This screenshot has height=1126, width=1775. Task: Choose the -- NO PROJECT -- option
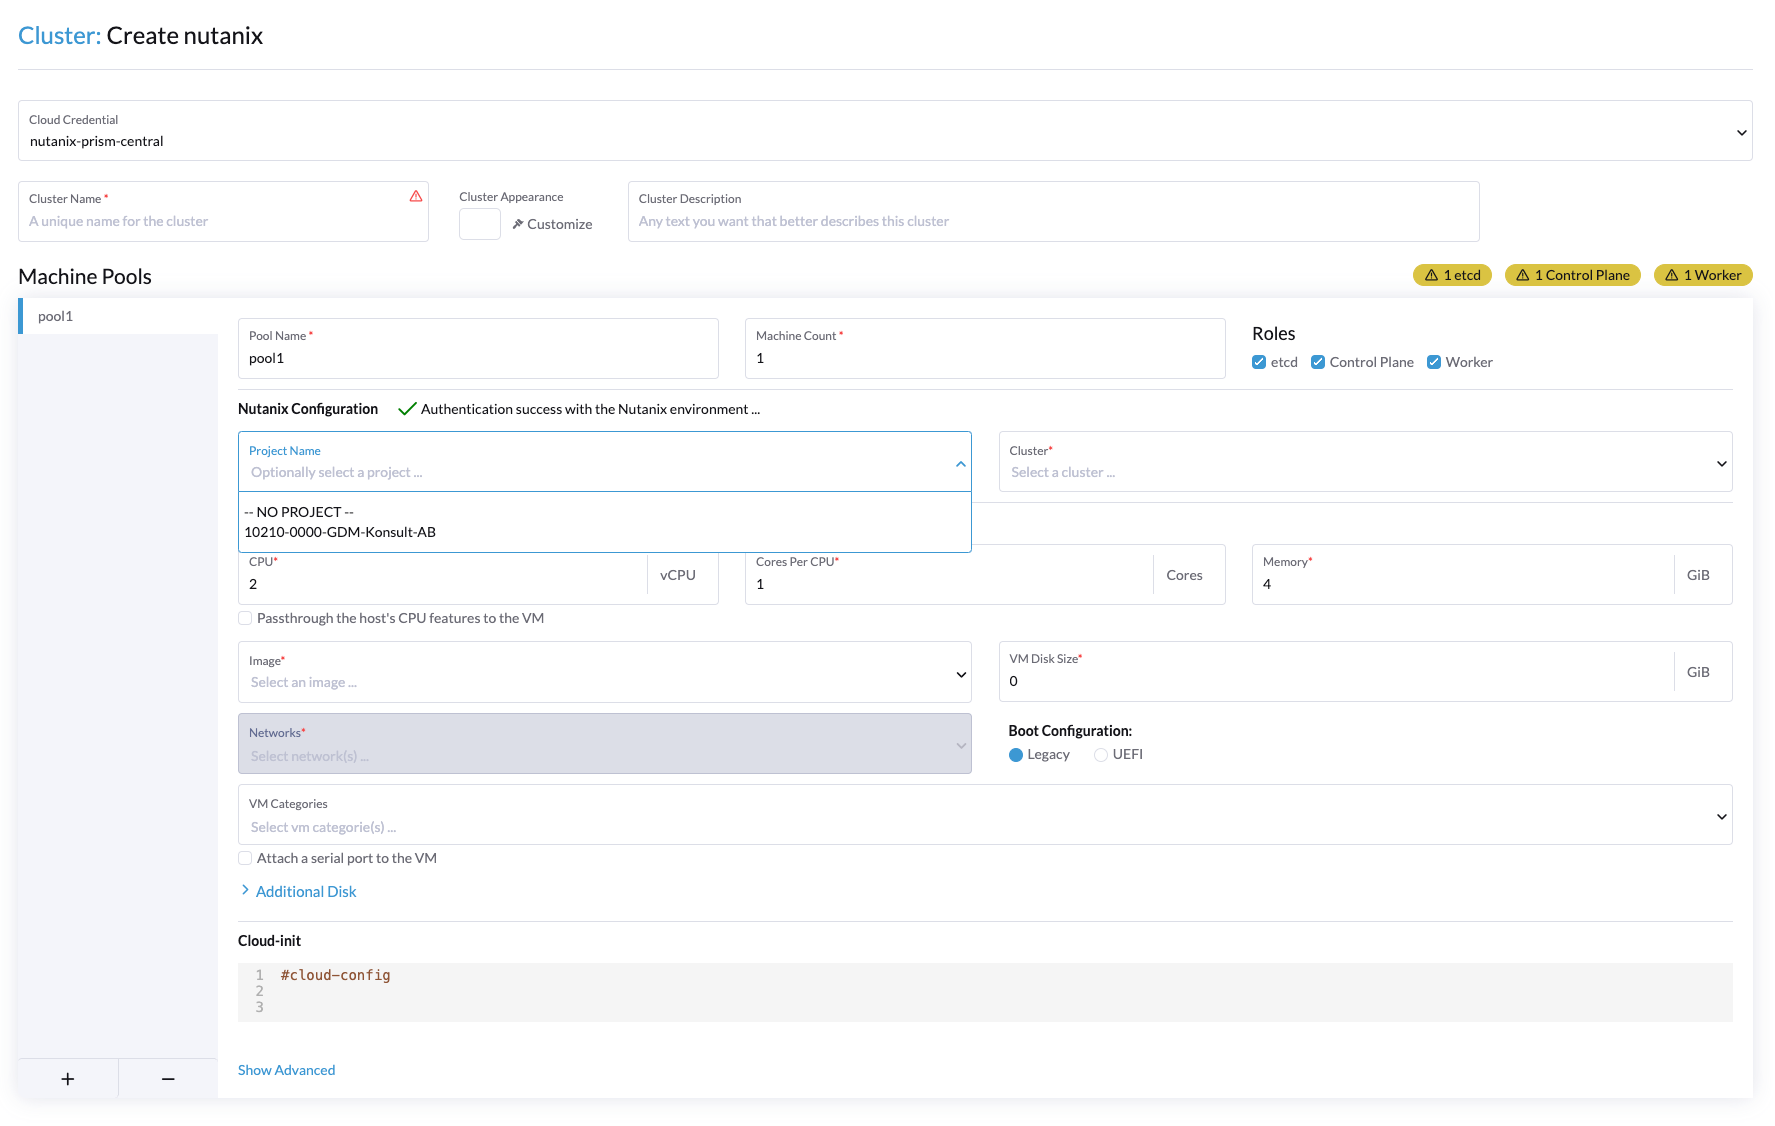pyautogui.click(x=299, y=512)
